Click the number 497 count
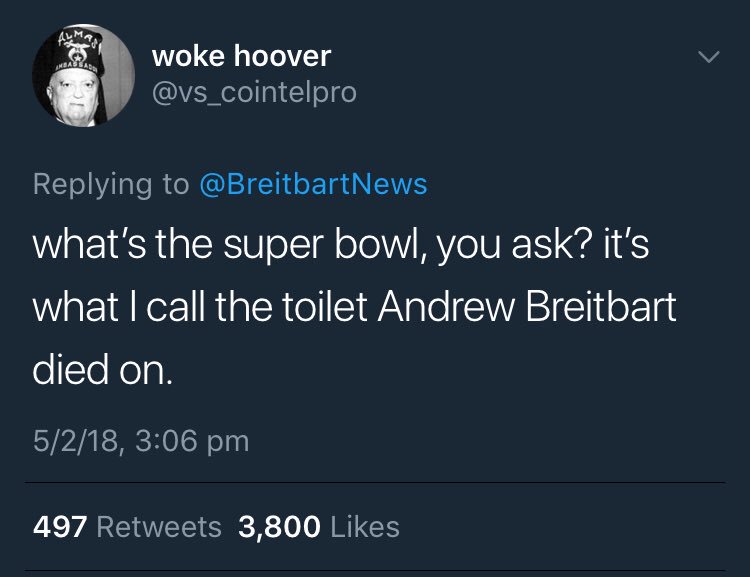Viewport: 750px width, 577px height. click(60, 527)
